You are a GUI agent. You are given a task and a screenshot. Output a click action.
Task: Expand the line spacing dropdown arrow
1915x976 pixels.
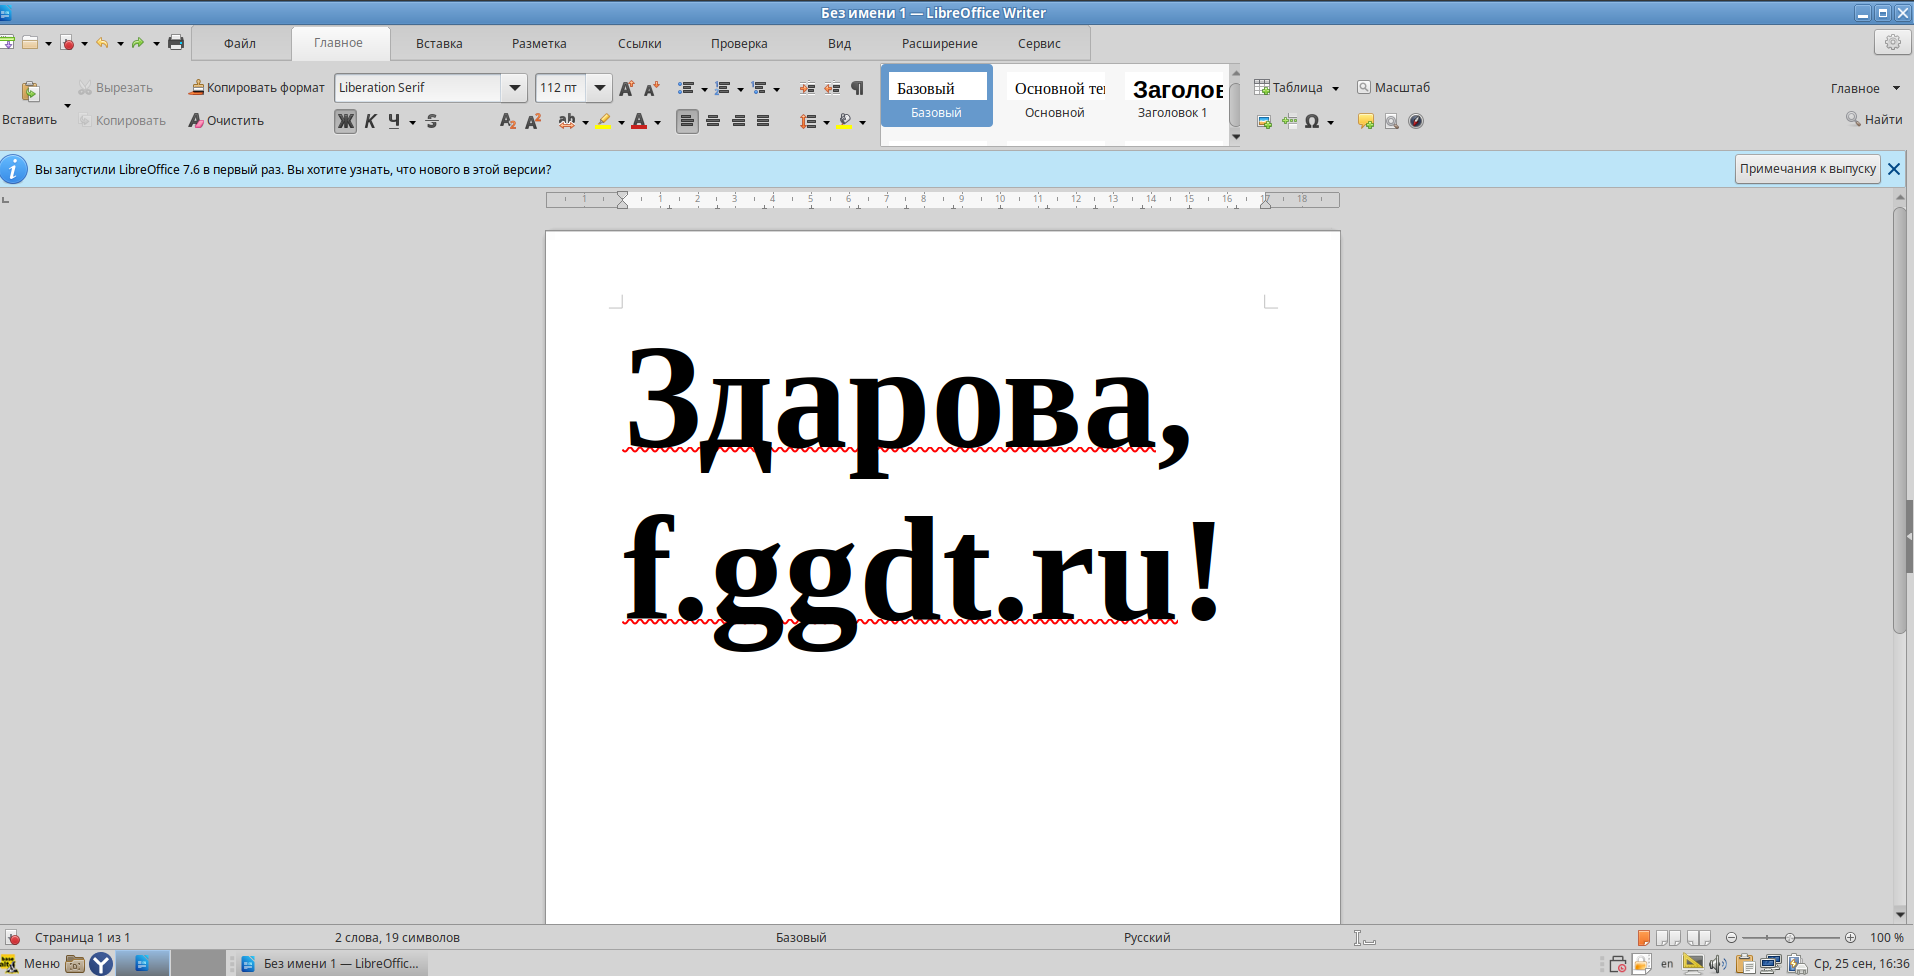click(826, 122)
